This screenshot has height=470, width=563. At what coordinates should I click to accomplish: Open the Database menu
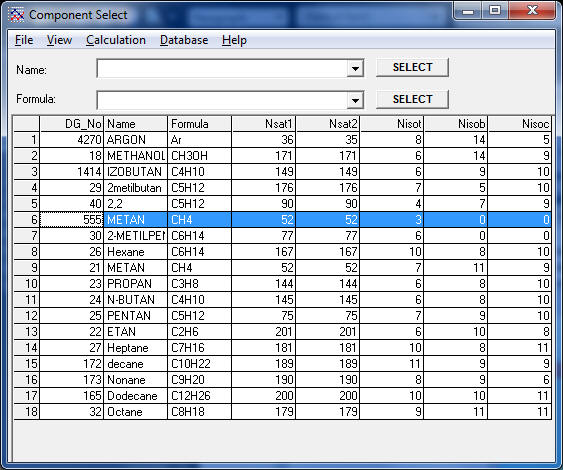click(x=184, y=40)
